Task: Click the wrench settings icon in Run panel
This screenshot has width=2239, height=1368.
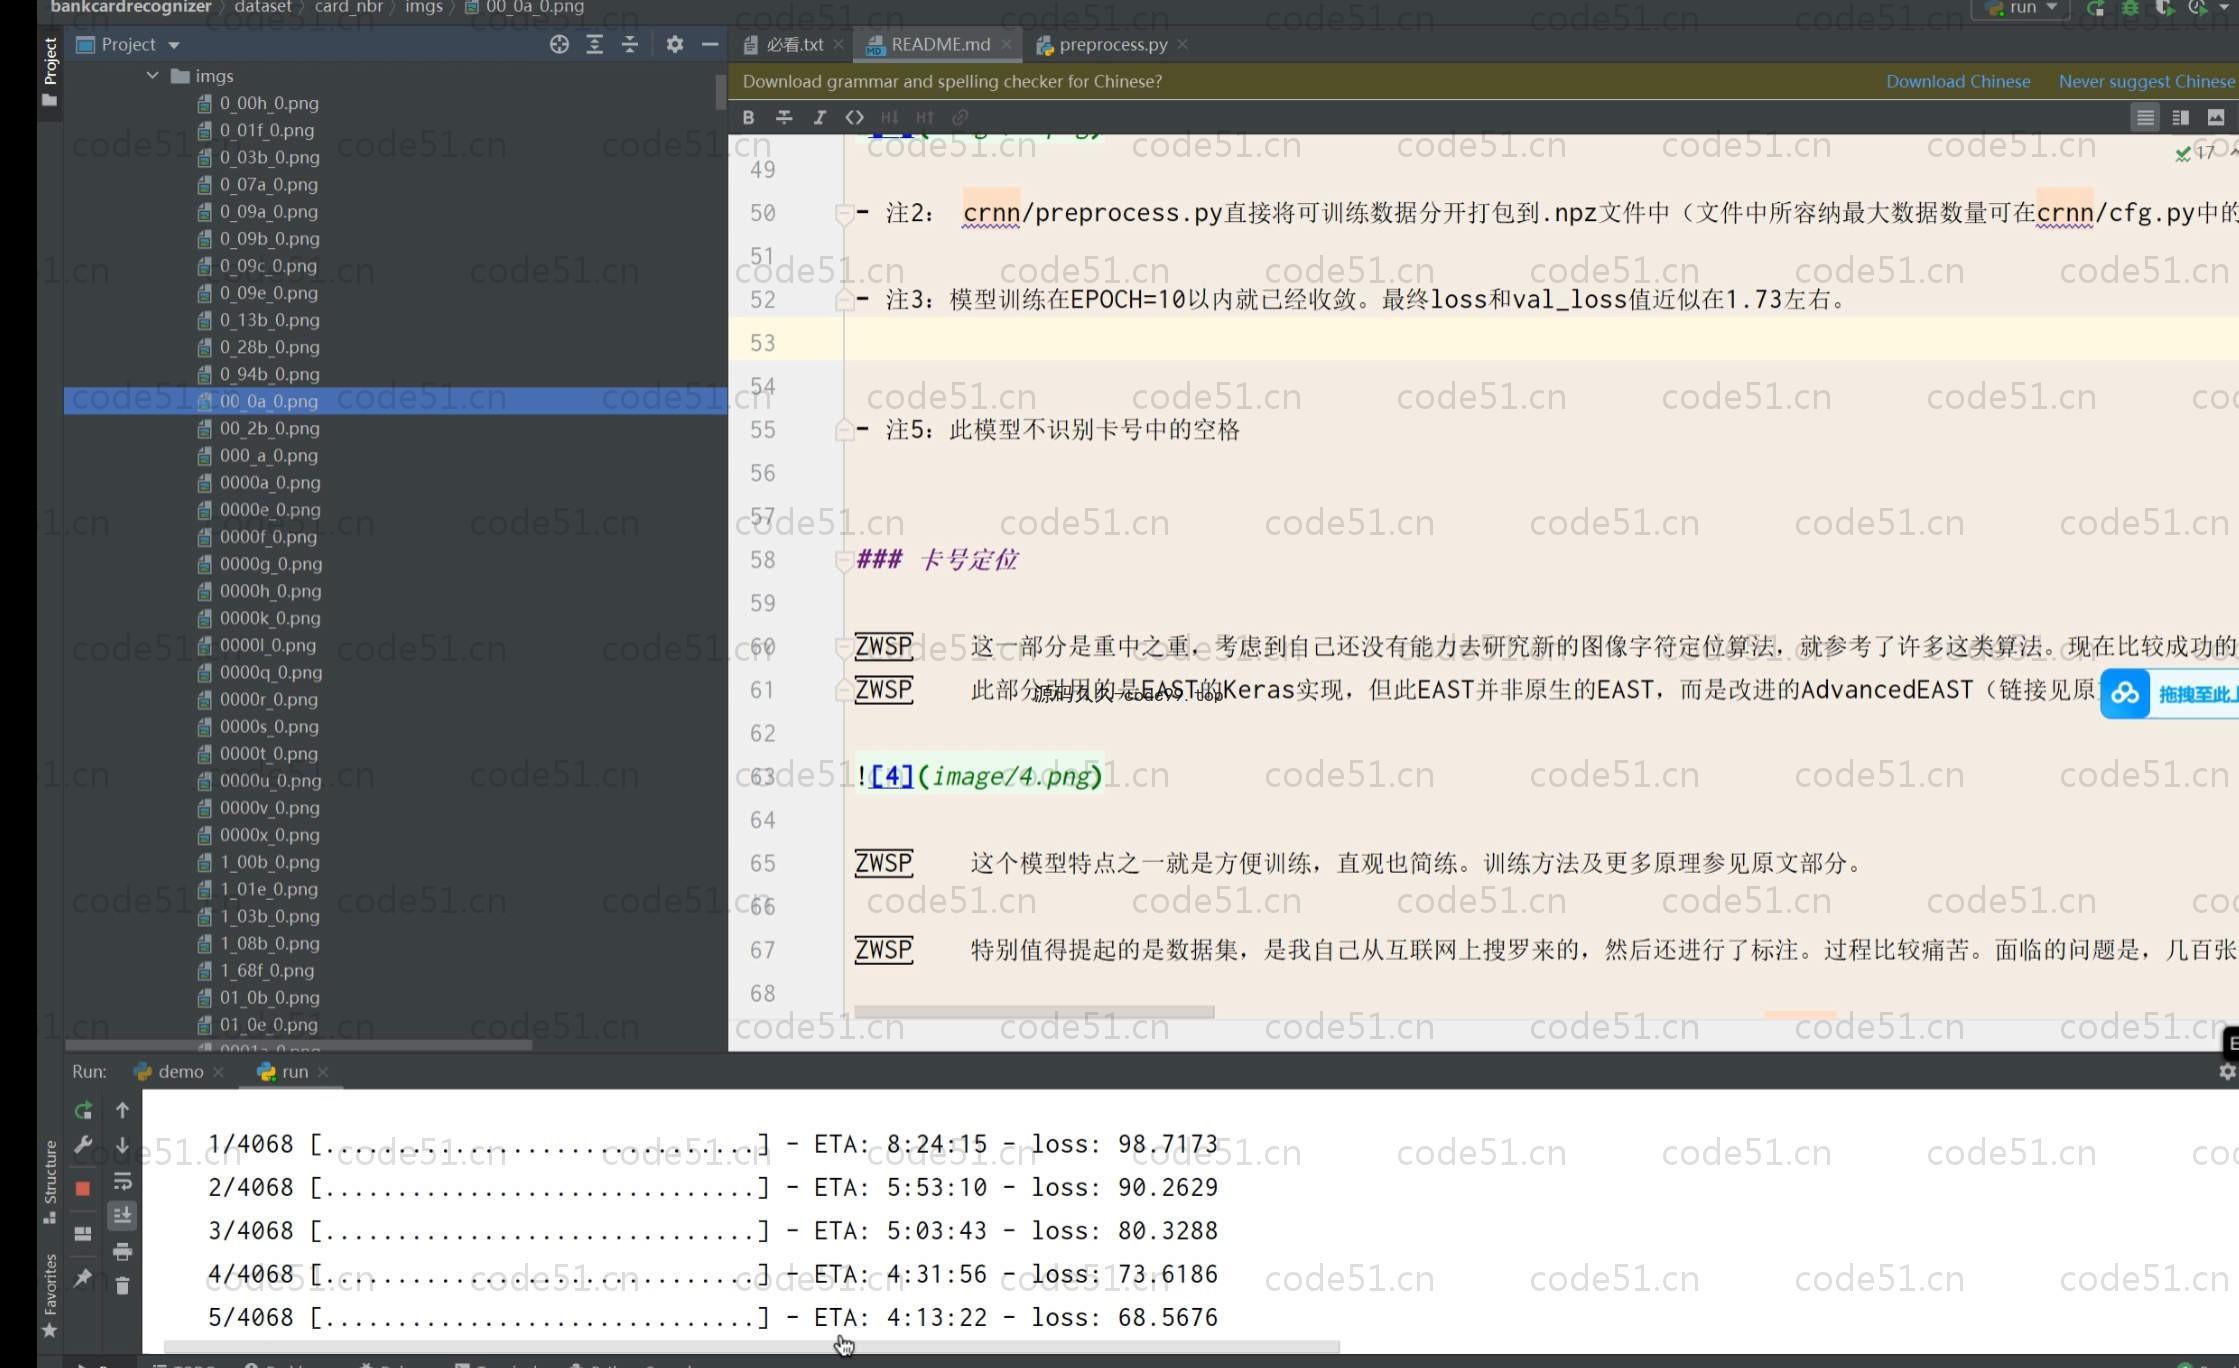Action: click(x=83, y=1145)
